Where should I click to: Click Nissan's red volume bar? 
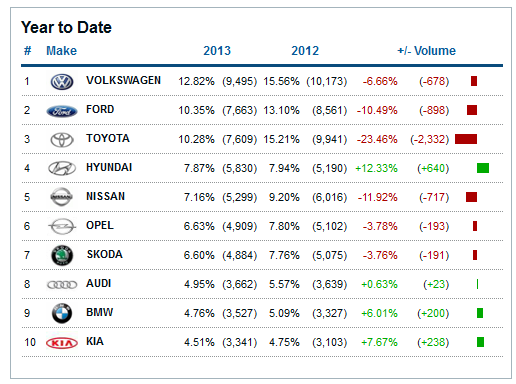tap(471, 197)
